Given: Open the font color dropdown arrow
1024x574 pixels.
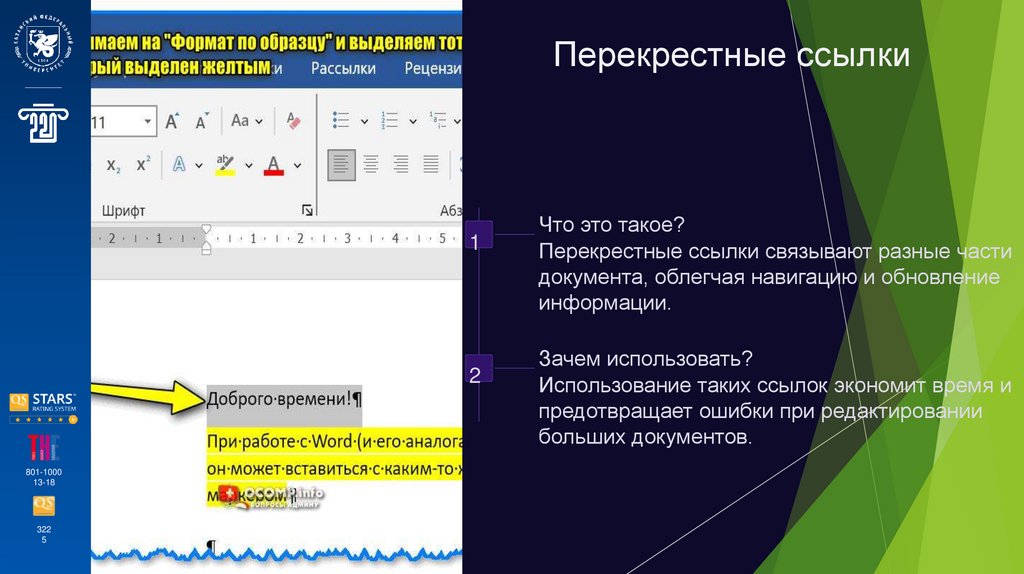Looking at the screenshot, I should [x=297, y=166].
